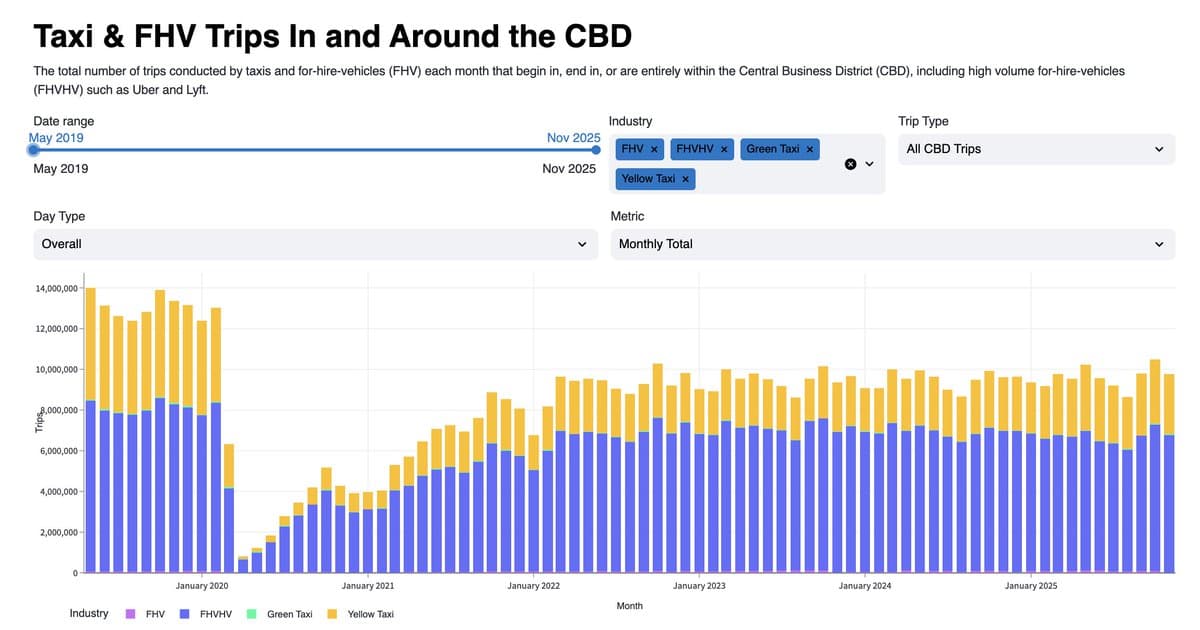Remove the FHV industry tag
The image size is (1200, 630).
(x=654, y=149)
